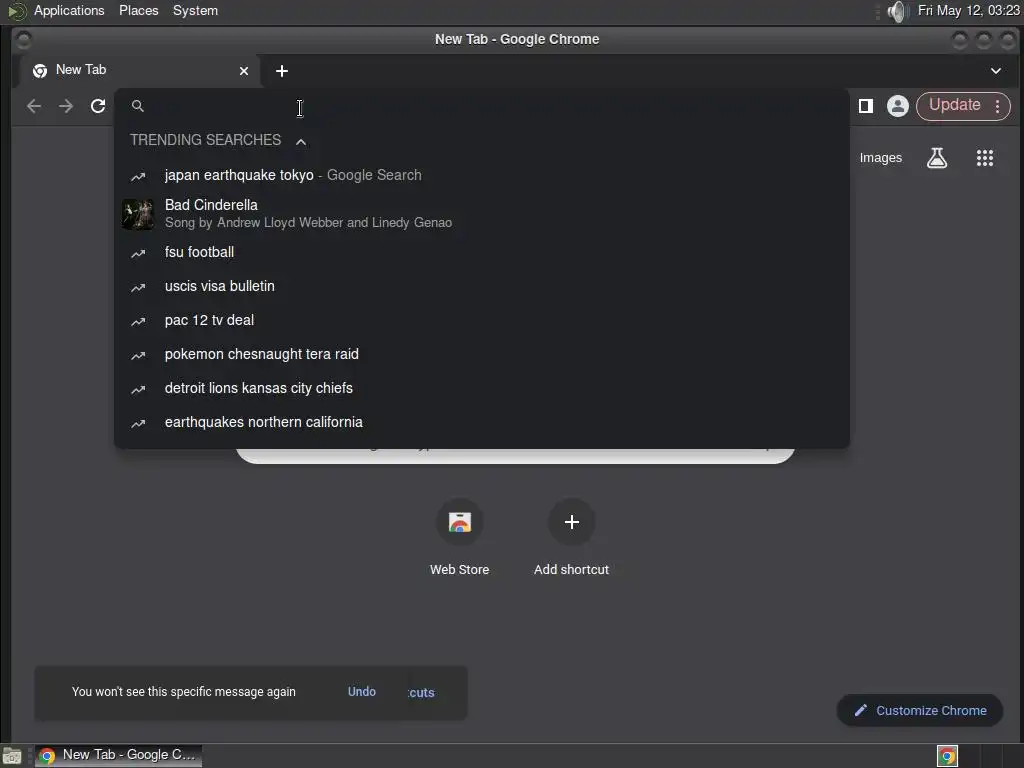Open the Web Store shortcut icon
The height and width of the screenshot is (768, 1024).
click(460, 522)
